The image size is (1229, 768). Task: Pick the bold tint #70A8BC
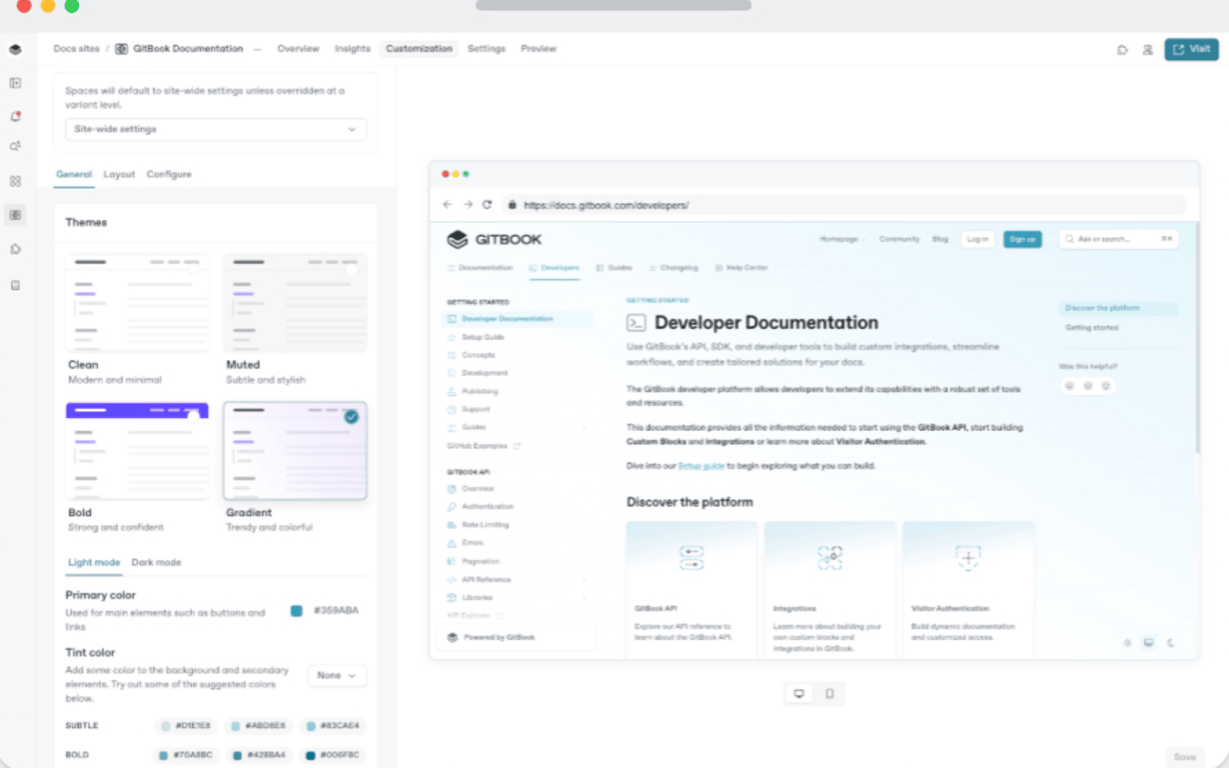185,755
